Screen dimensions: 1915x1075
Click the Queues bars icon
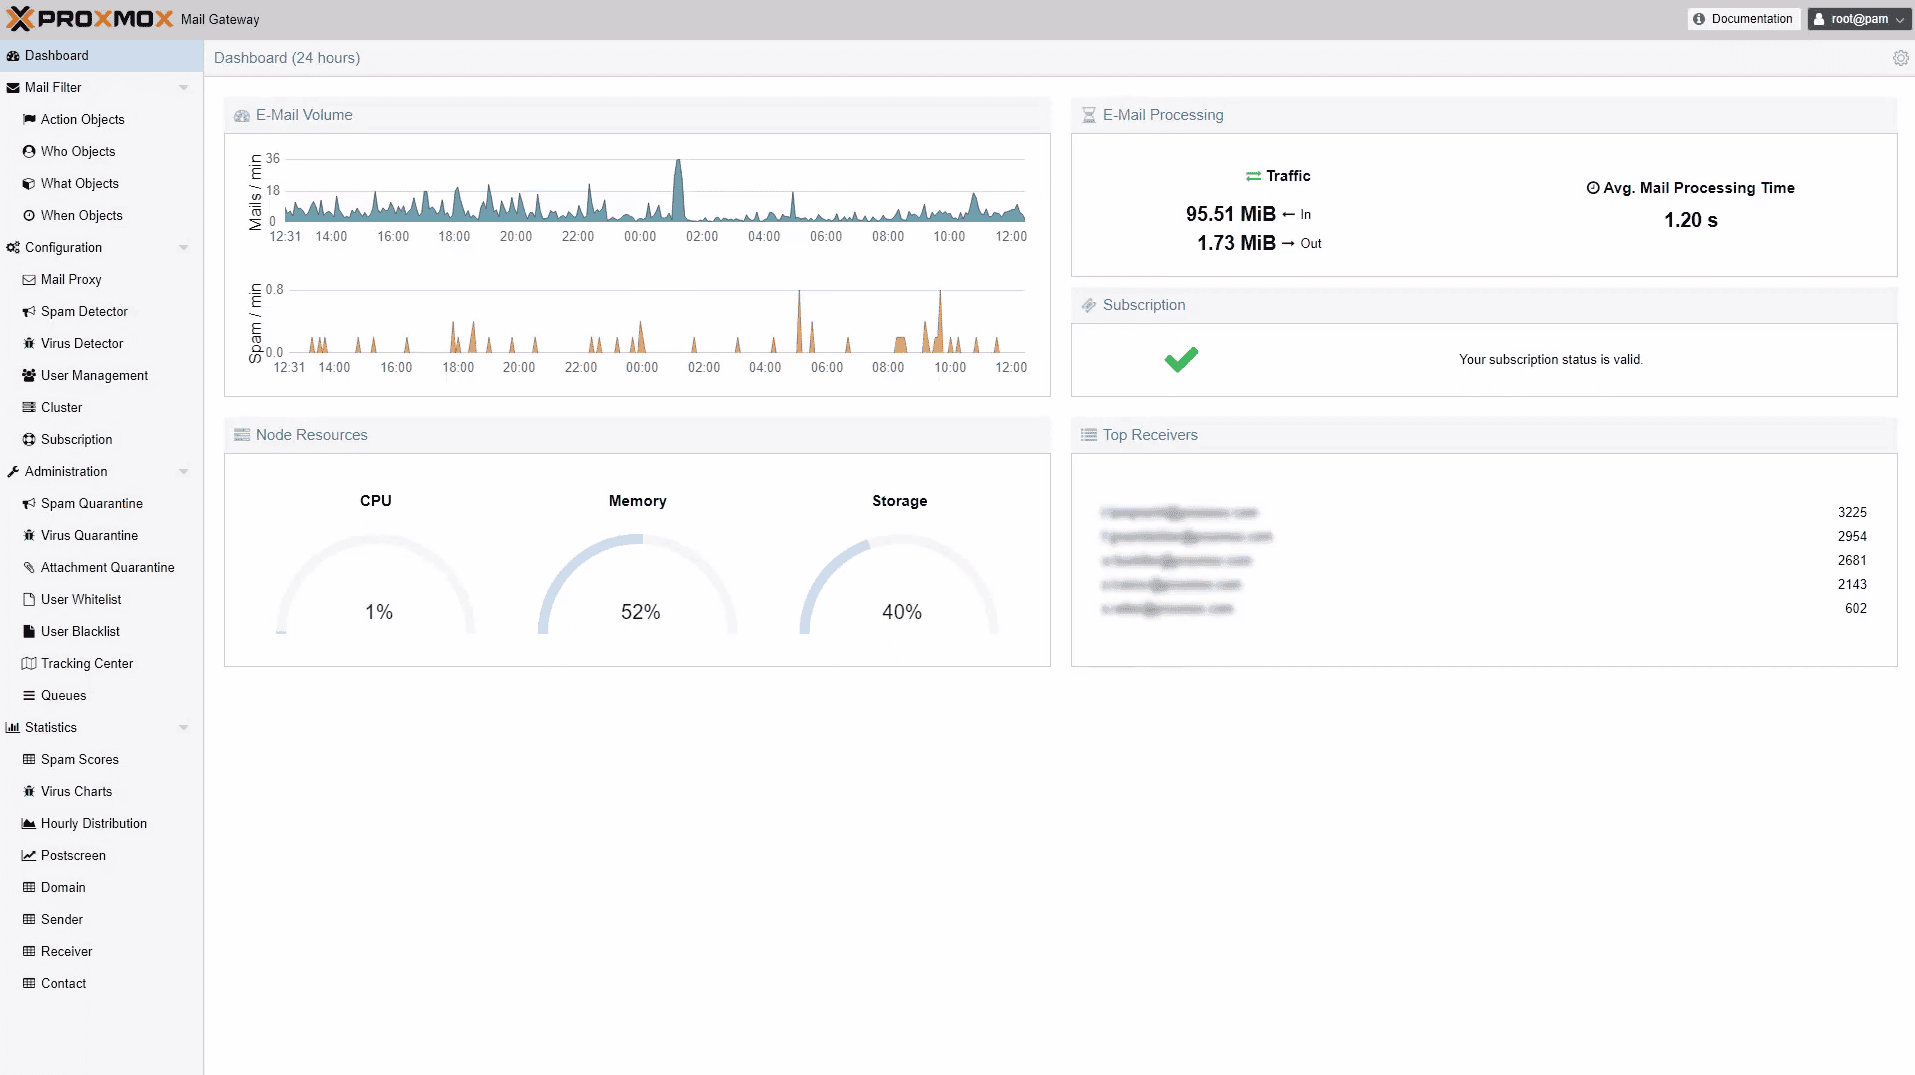tap(29, 695)
